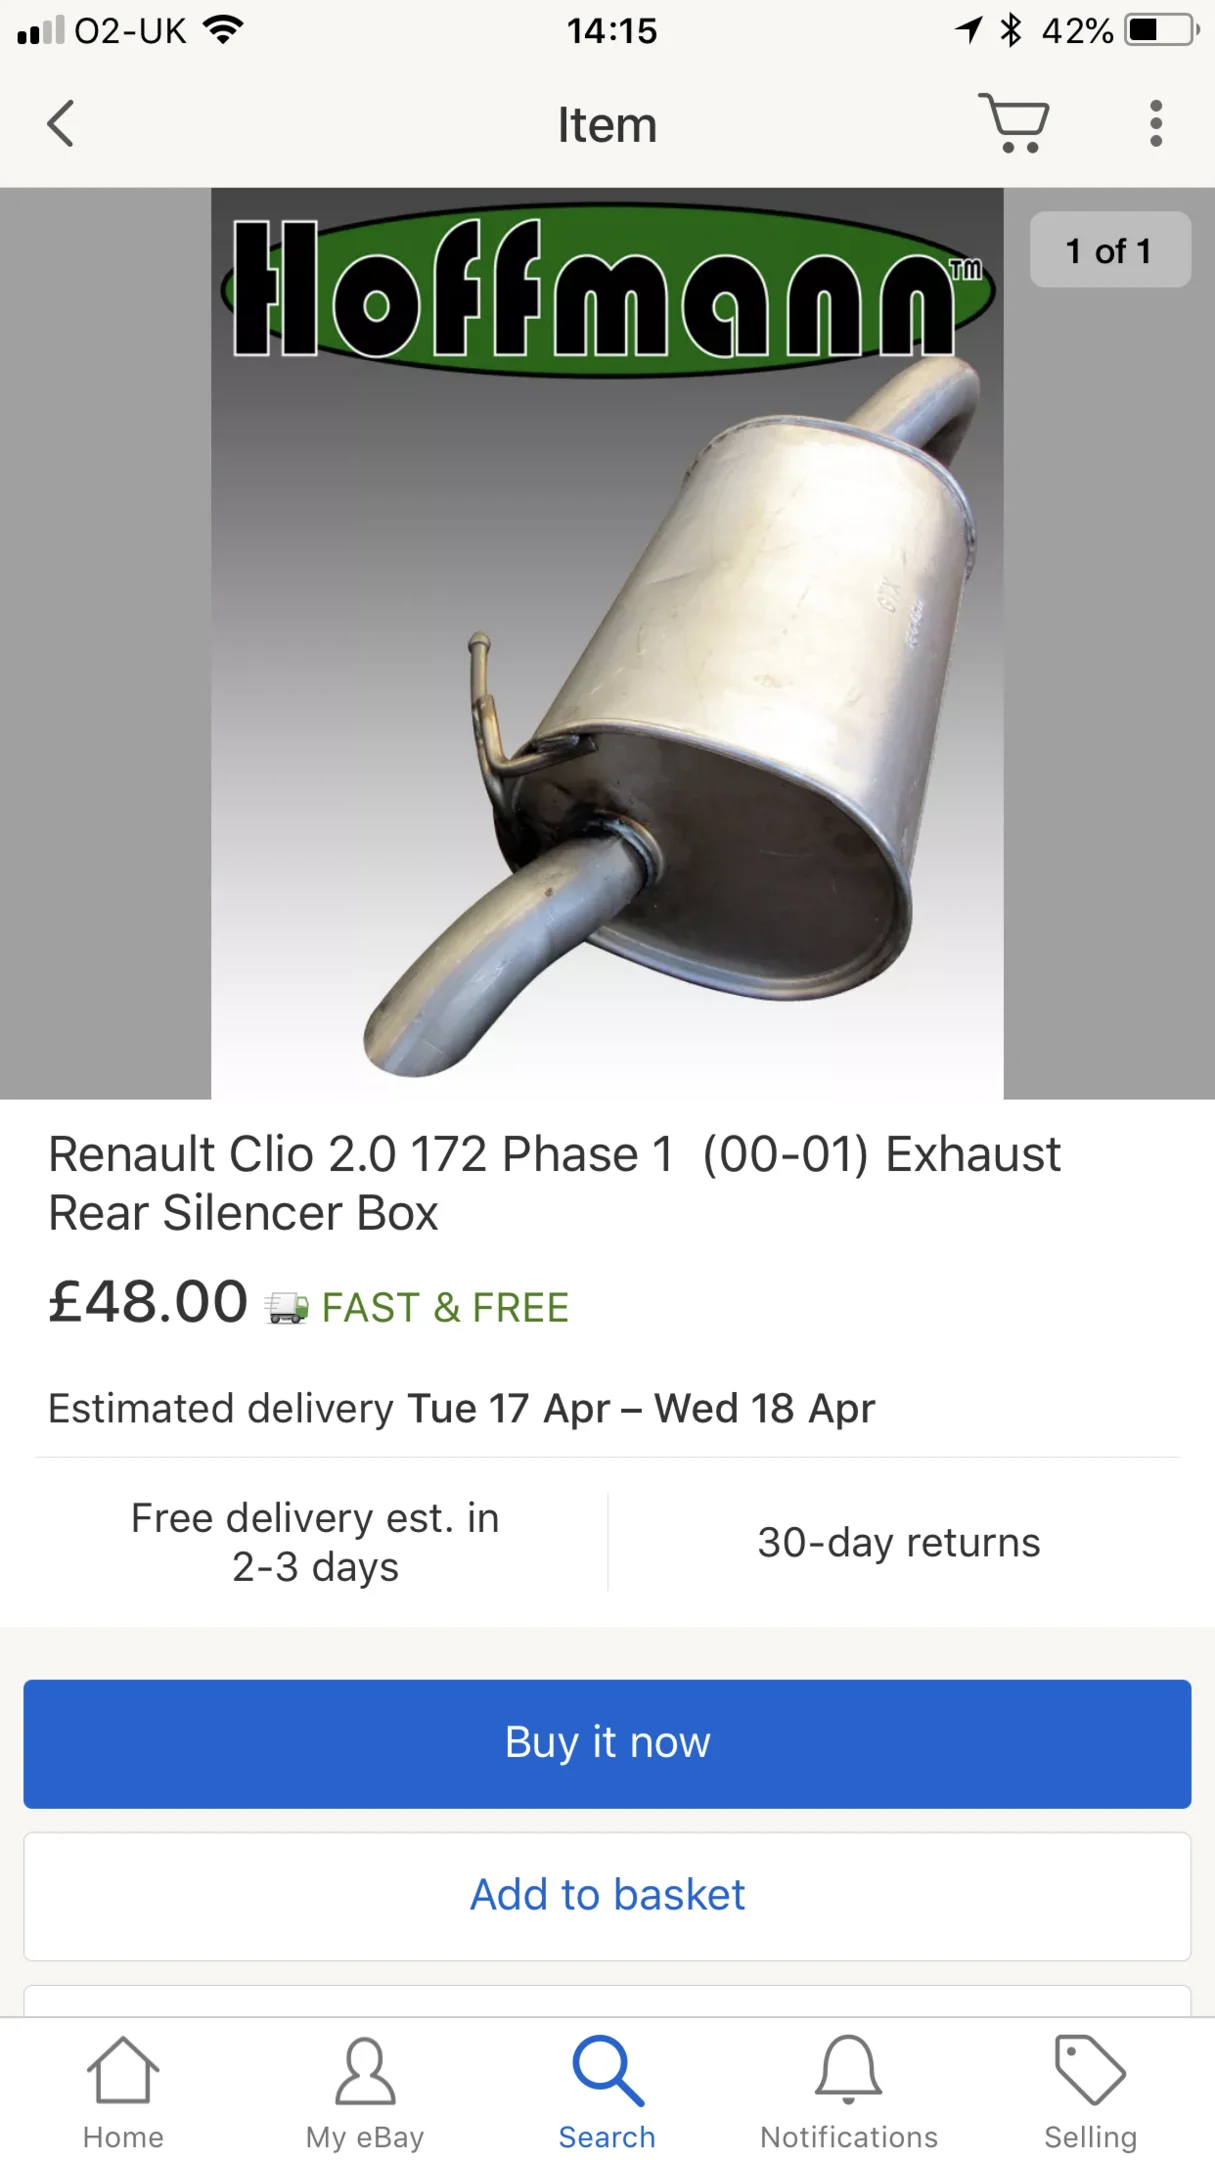Tap the estimated delivery date line

coord(461,1408)
